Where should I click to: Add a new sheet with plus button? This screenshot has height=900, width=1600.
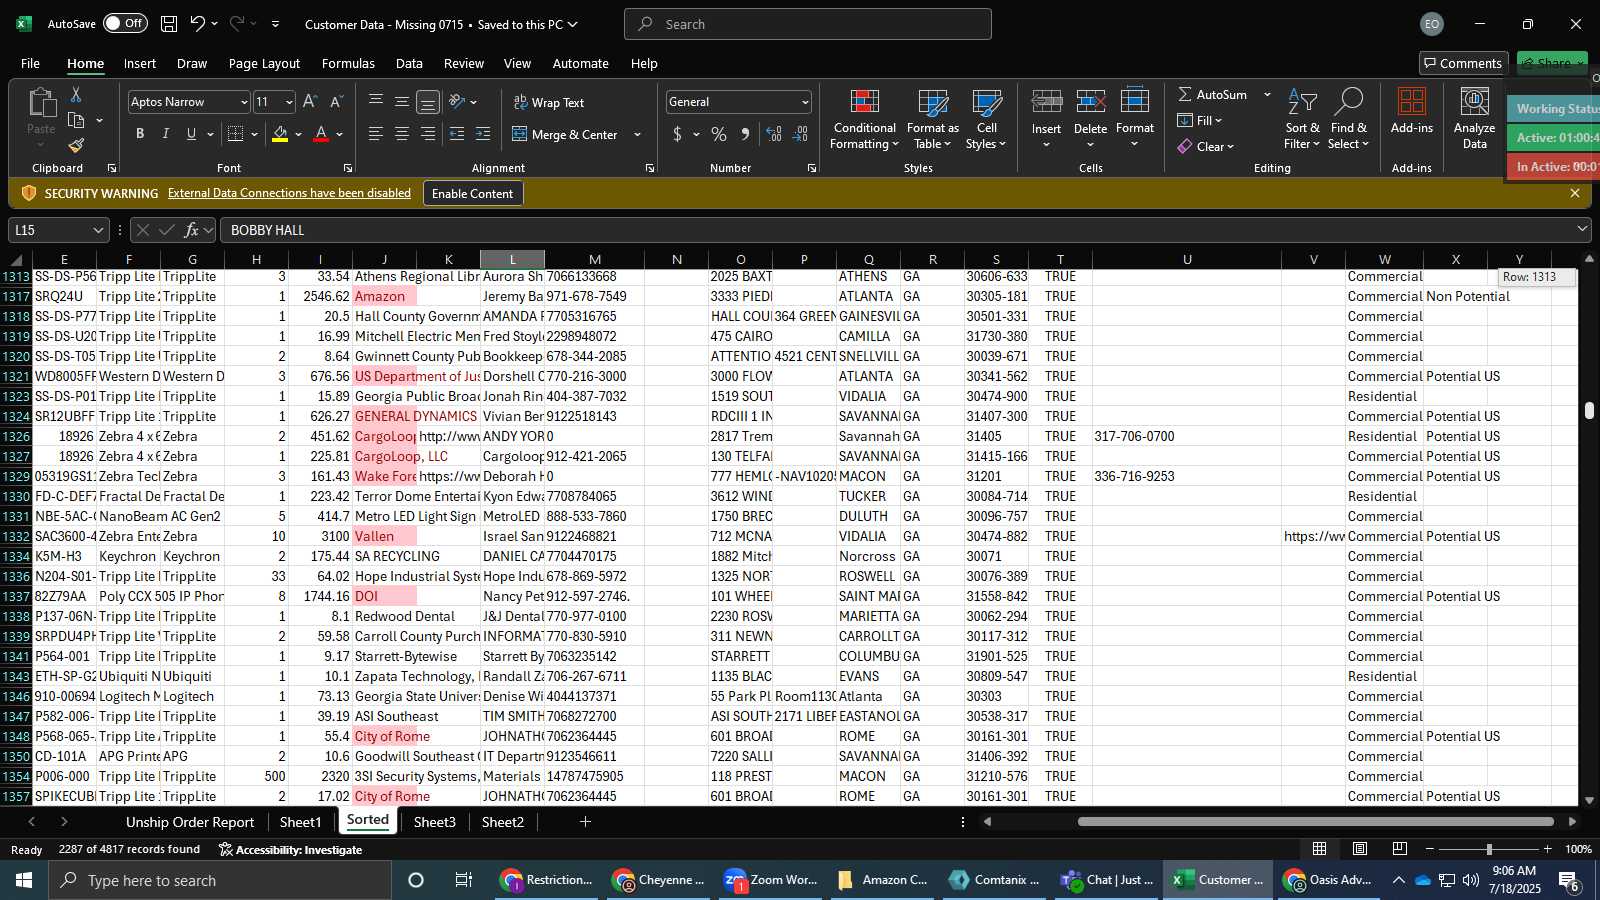coord(585,822)
